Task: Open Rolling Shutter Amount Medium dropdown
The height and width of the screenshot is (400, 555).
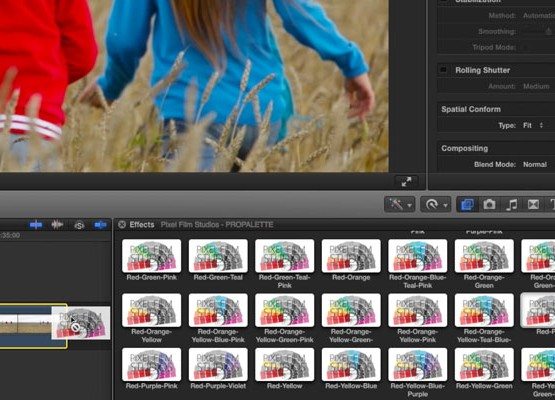Action: (x=536, y=86)
